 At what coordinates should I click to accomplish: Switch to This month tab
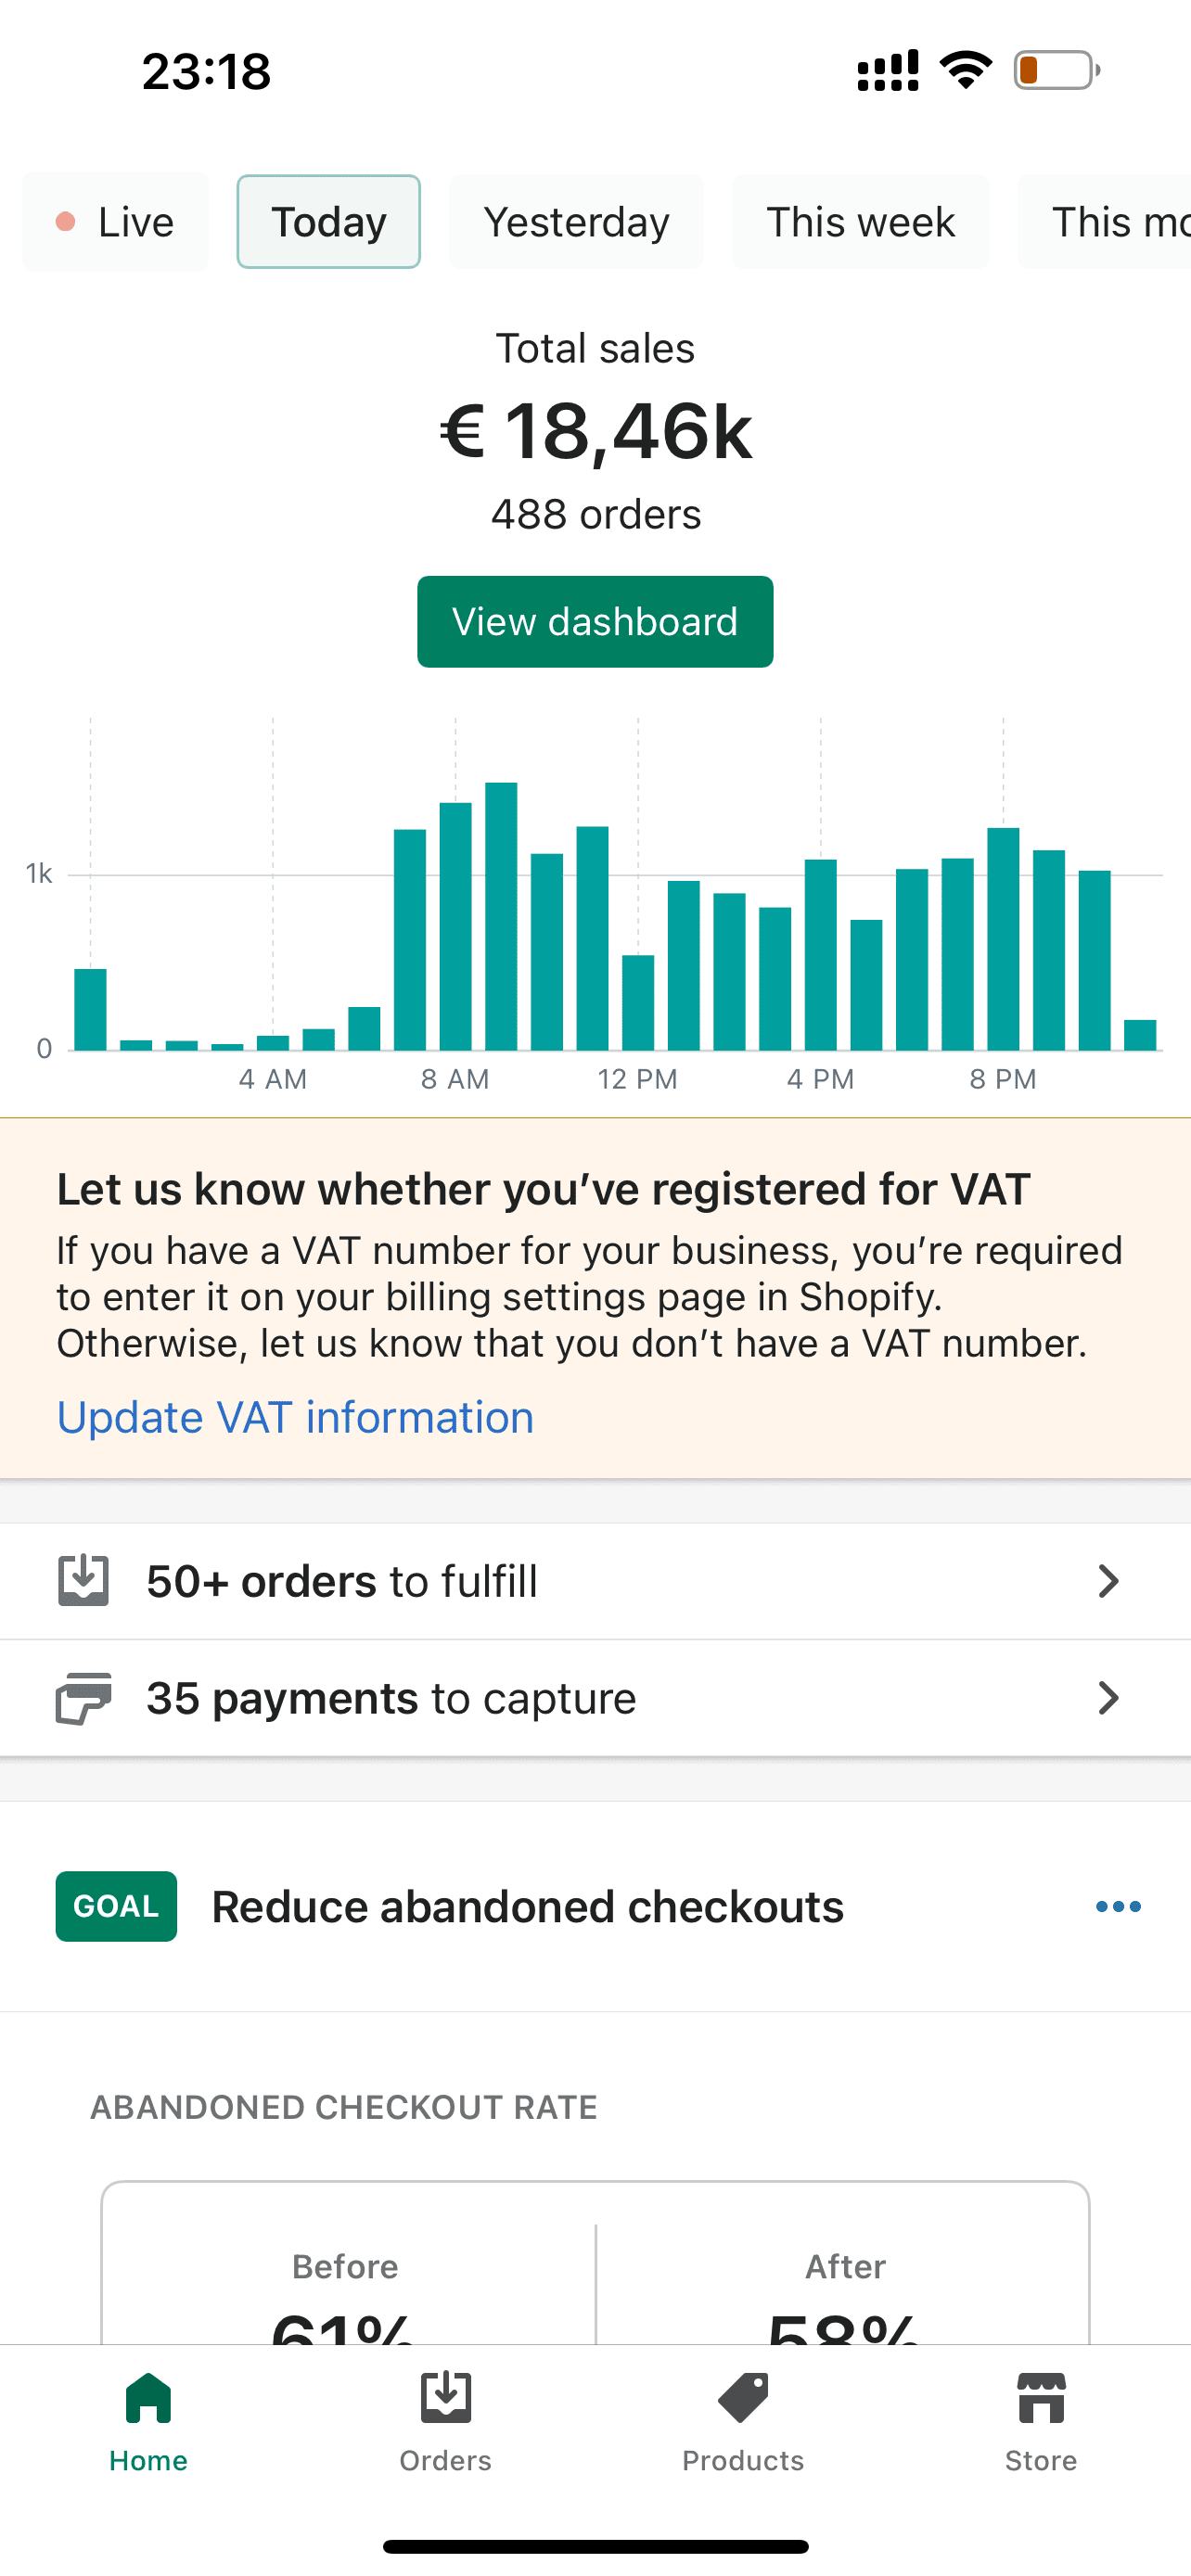coord(1110,222)
